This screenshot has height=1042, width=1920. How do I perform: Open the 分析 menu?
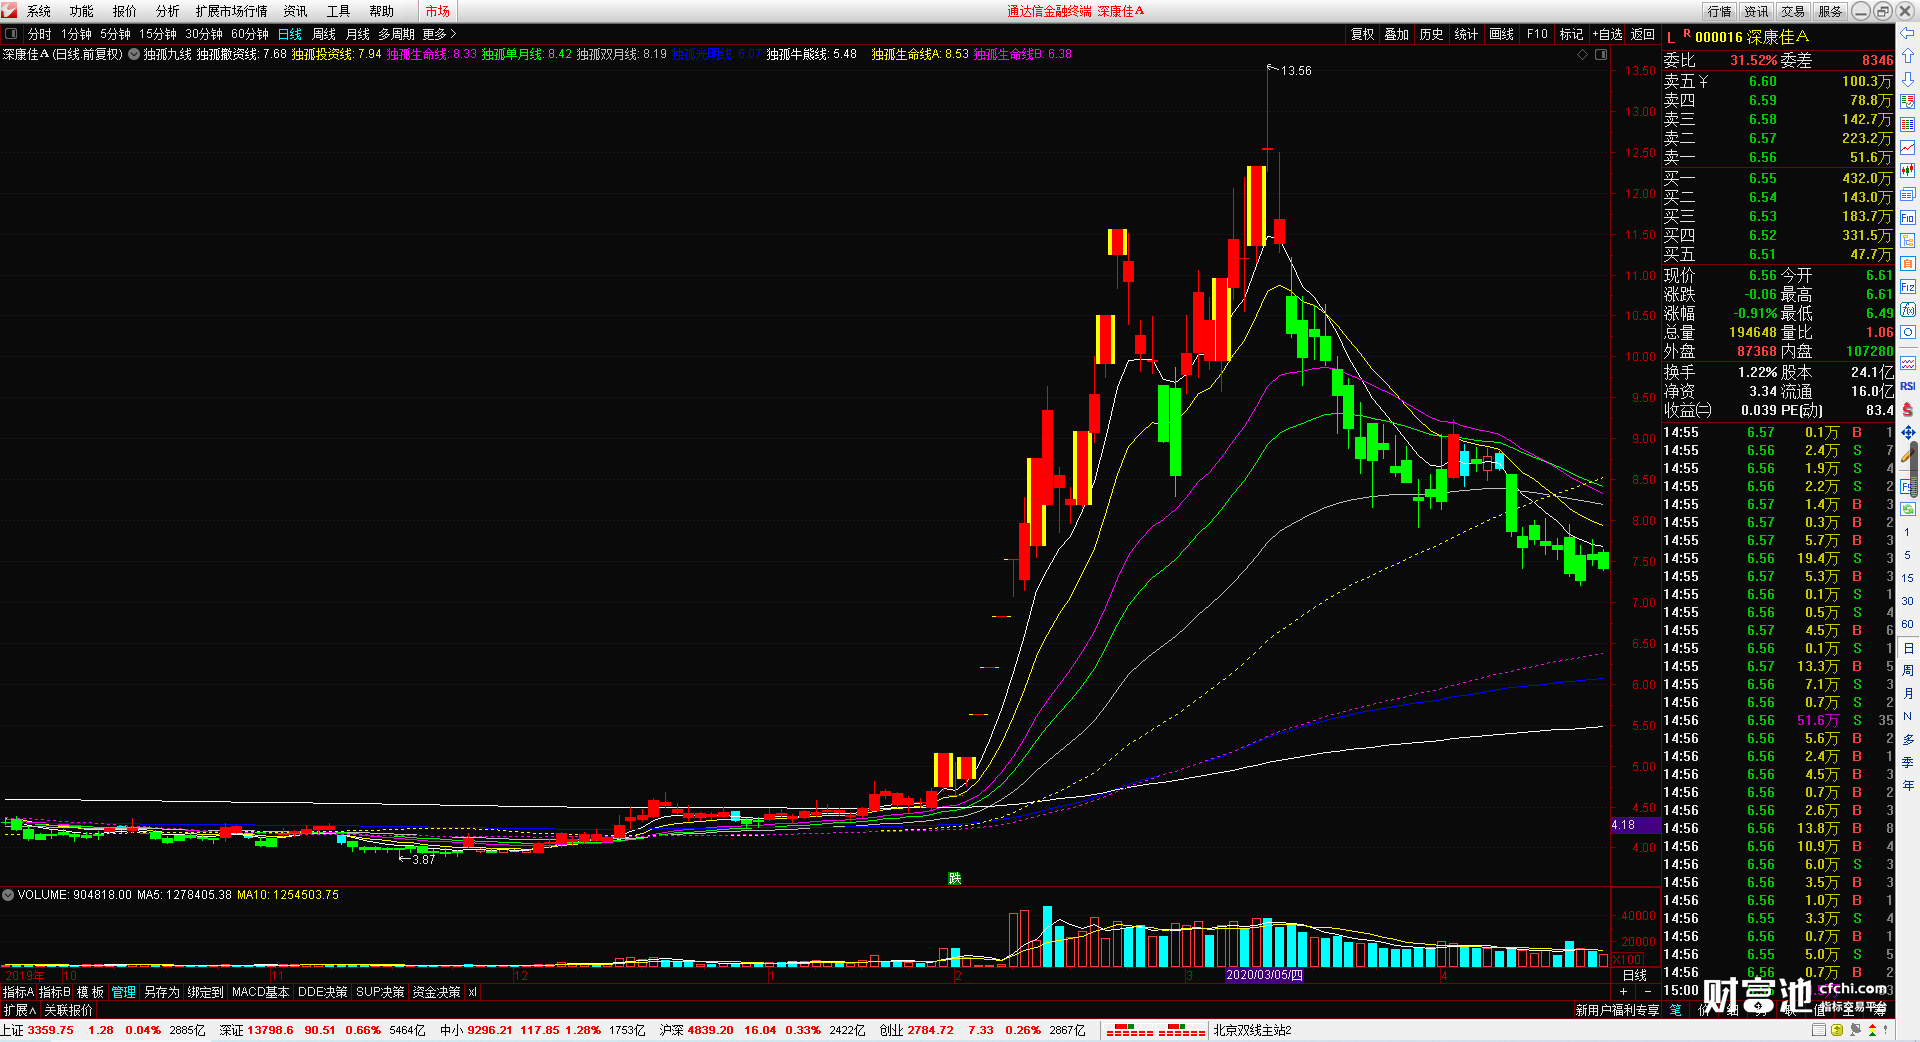click(x=168, y=11)
